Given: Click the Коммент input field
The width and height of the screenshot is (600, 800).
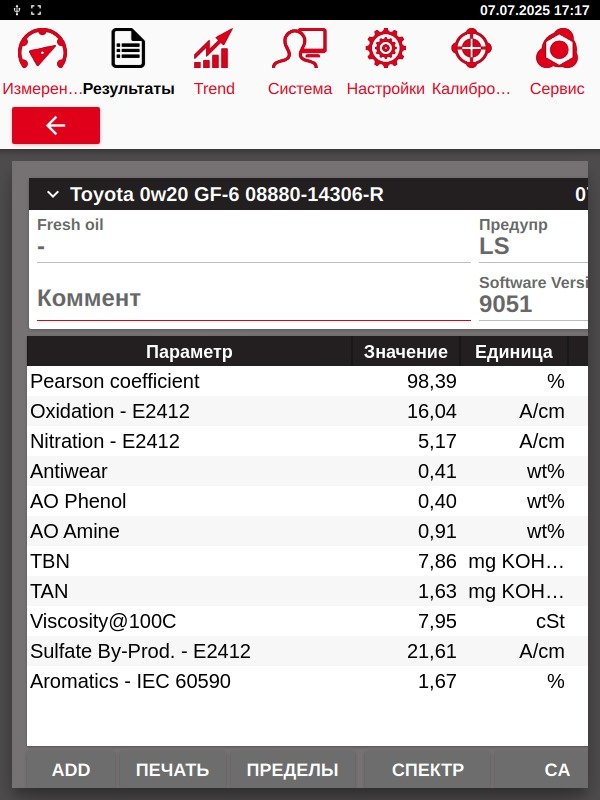Looking at the screenshot, I should pyautogui.click(x=254, y=298).
